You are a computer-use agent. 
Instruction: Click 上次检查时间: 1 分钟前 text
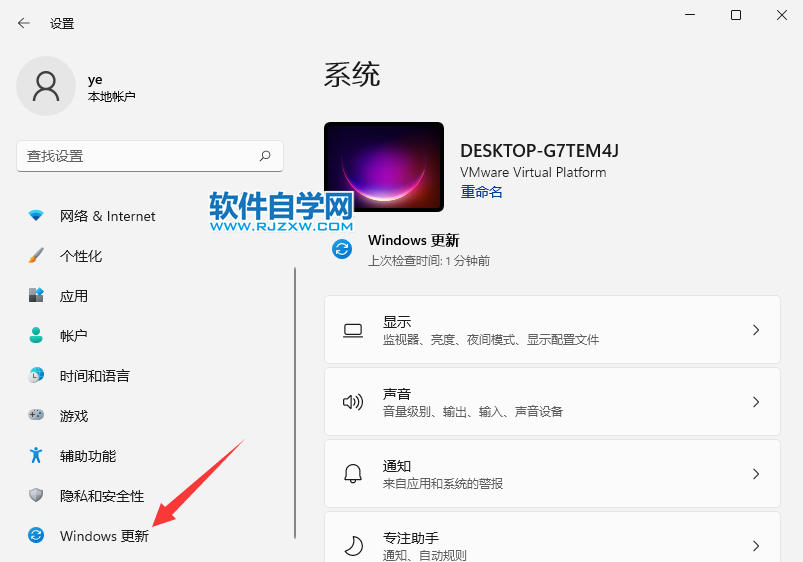(429, 261)
